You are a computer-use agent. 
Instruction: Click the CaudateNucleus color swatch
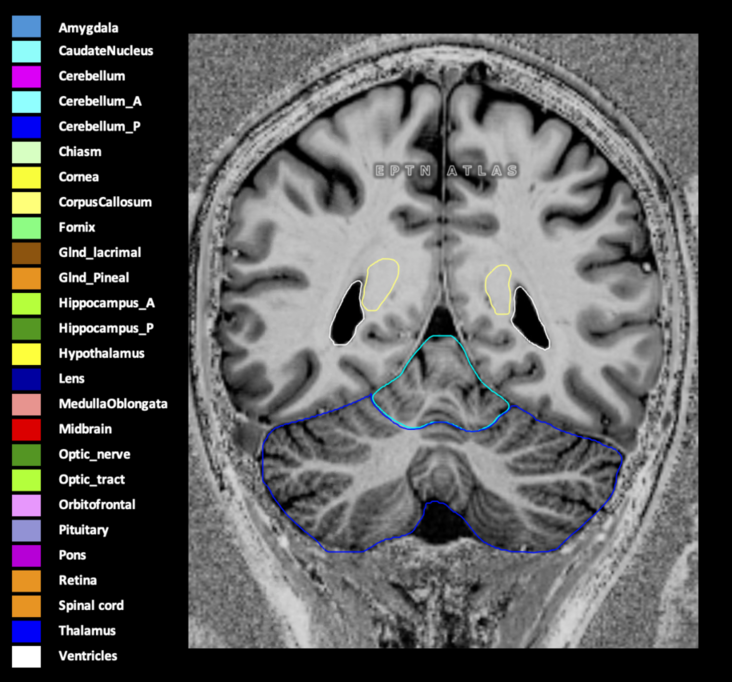26,51
